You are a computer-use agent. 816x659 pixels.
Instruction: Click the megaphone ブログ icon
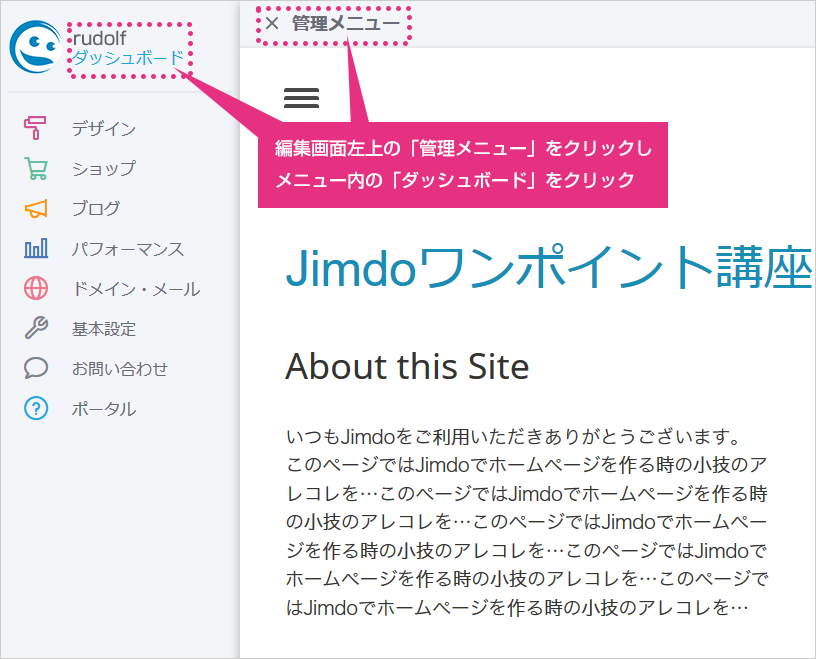point(35,208)
